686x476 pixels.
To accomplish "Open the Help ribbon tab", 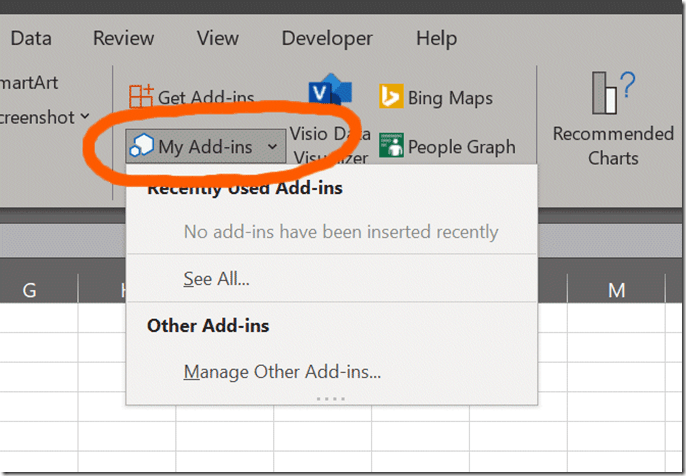I will pos(436,38).
